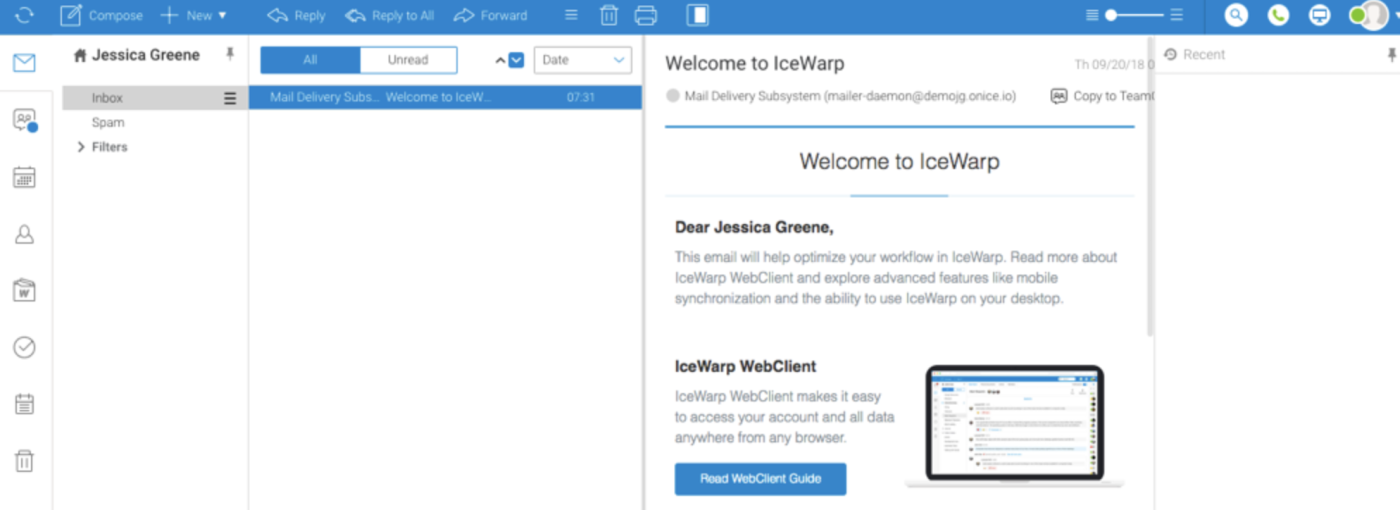Open the tasks checkmark icon in sidebar
Viewport: 1400px width, 510px height.
coord(24,347)
